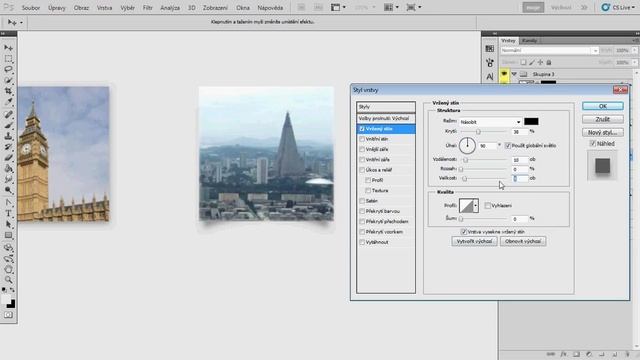
Task: Click the Obnovit výchozí button
Action: tap(523, 241)
